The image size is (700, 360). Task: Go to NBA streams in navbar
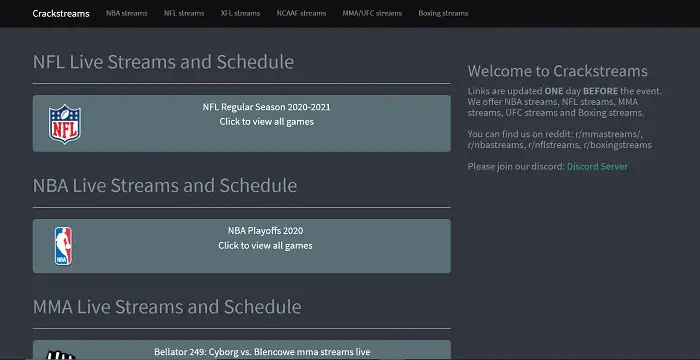tap(126, 13)
